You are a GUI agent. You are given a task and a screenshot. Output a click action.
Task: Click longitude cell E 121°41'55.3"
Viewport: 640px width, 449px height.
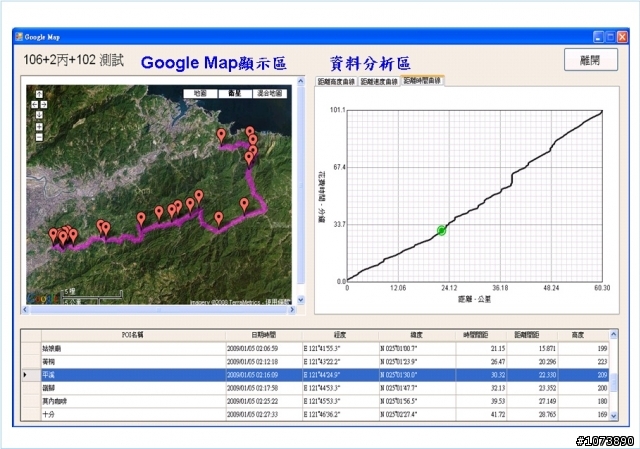[x=340, y=349]
